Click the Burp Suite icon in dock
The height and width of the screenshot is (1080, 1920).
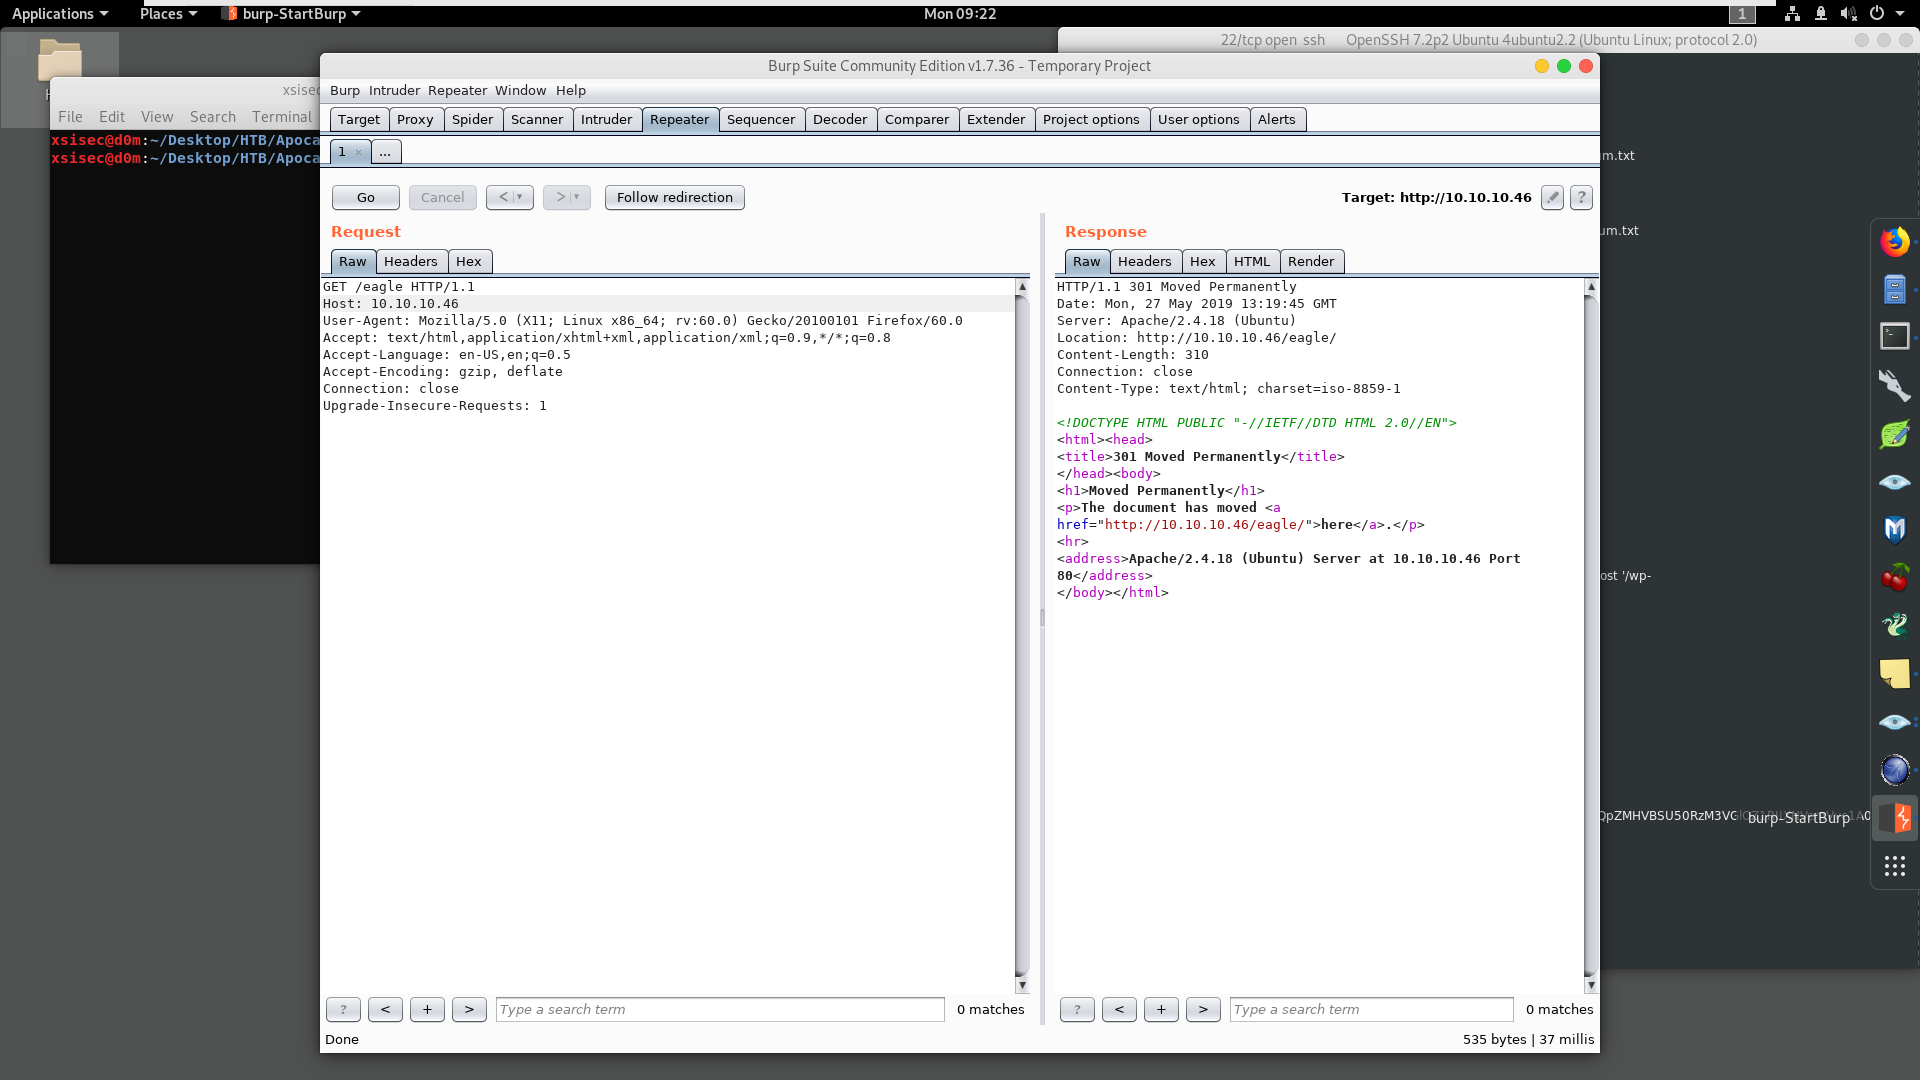[x=1894, y=818]
